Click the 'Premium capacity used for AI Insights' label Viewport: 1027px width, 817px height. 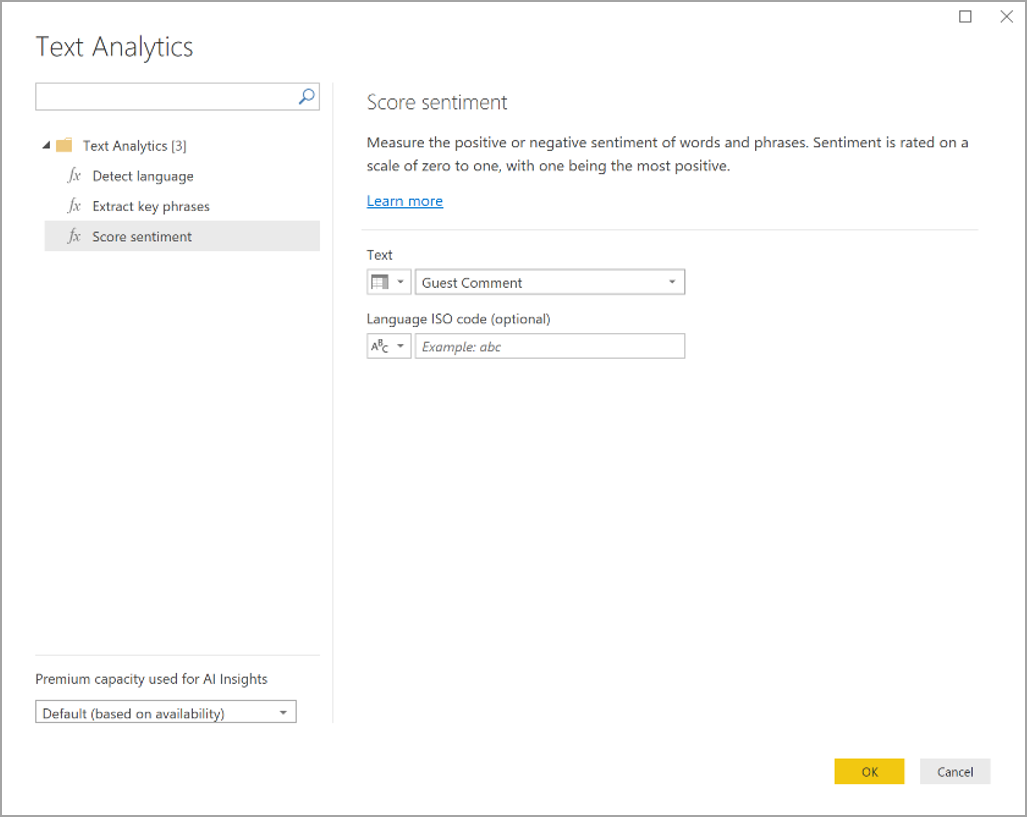click(x=151, y=679)
